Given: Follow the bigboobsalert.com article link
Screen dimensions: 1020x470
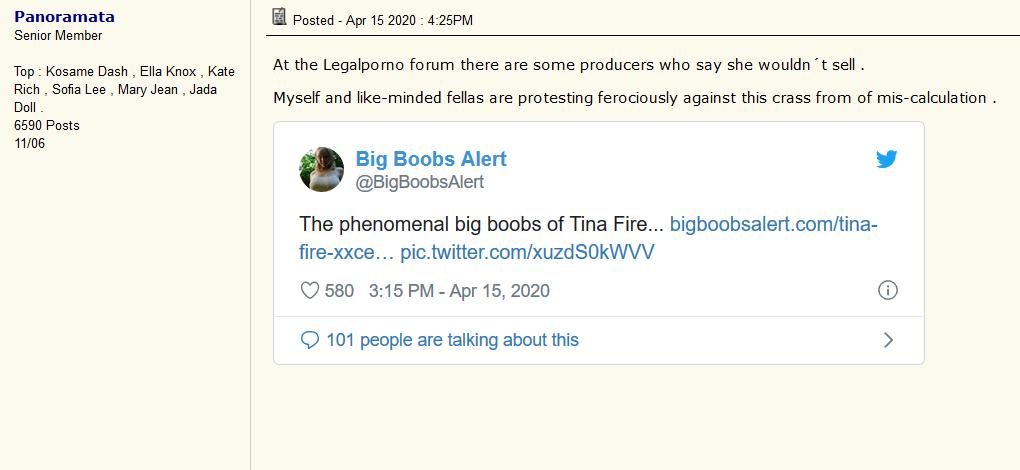Looking at the screenshot, I should click(773, 224).
